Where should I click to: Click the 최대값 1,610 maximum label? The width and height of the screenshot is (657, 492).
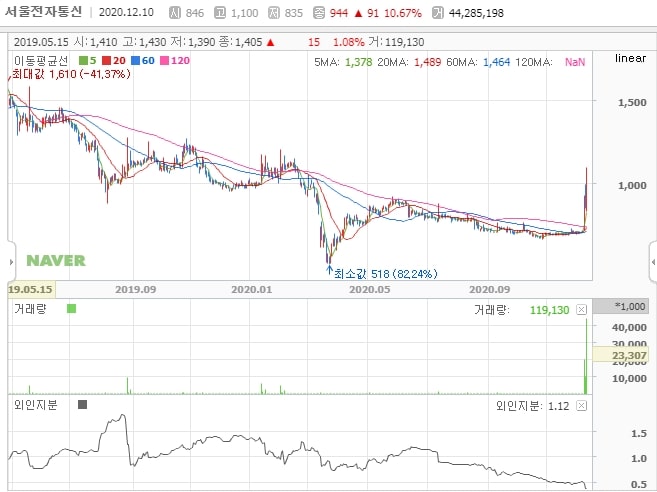pyautogui.click(x=71, y=74)
